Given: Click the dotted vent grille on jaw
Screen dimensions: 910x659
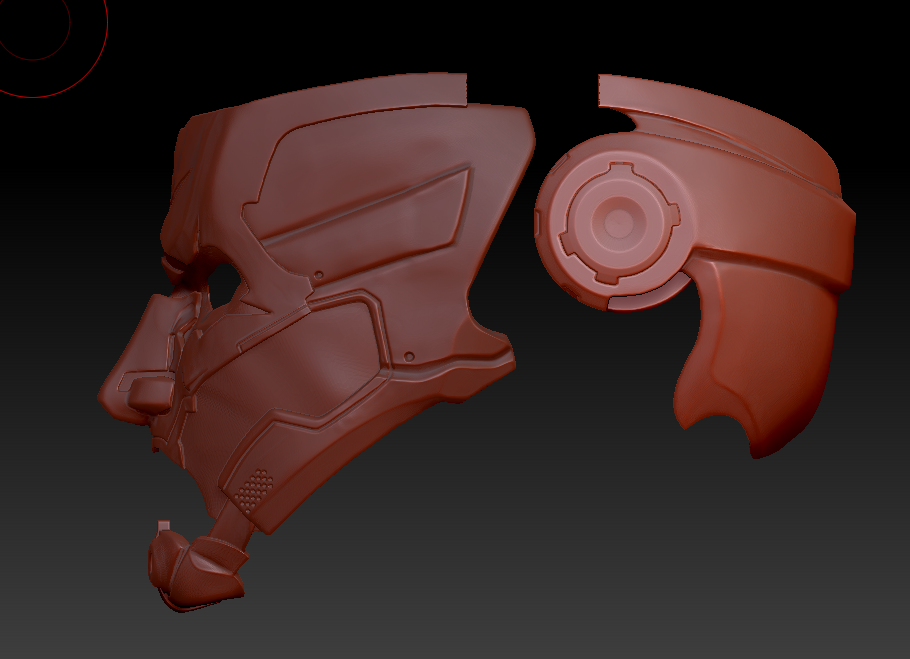Looking at the screenshot, I should click(x=257, y=486).
